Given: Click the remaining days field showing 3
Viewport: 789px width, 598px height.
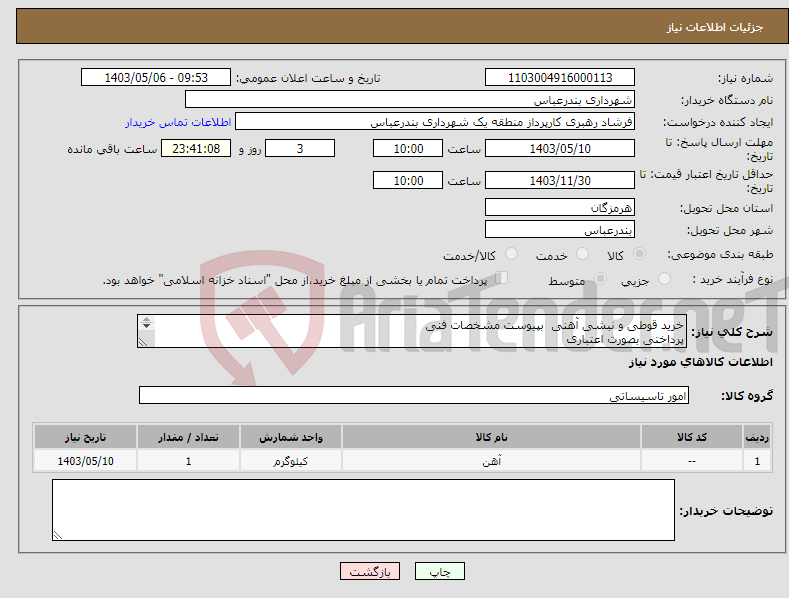Looking at the screenshot, I should tap(300, 148).
